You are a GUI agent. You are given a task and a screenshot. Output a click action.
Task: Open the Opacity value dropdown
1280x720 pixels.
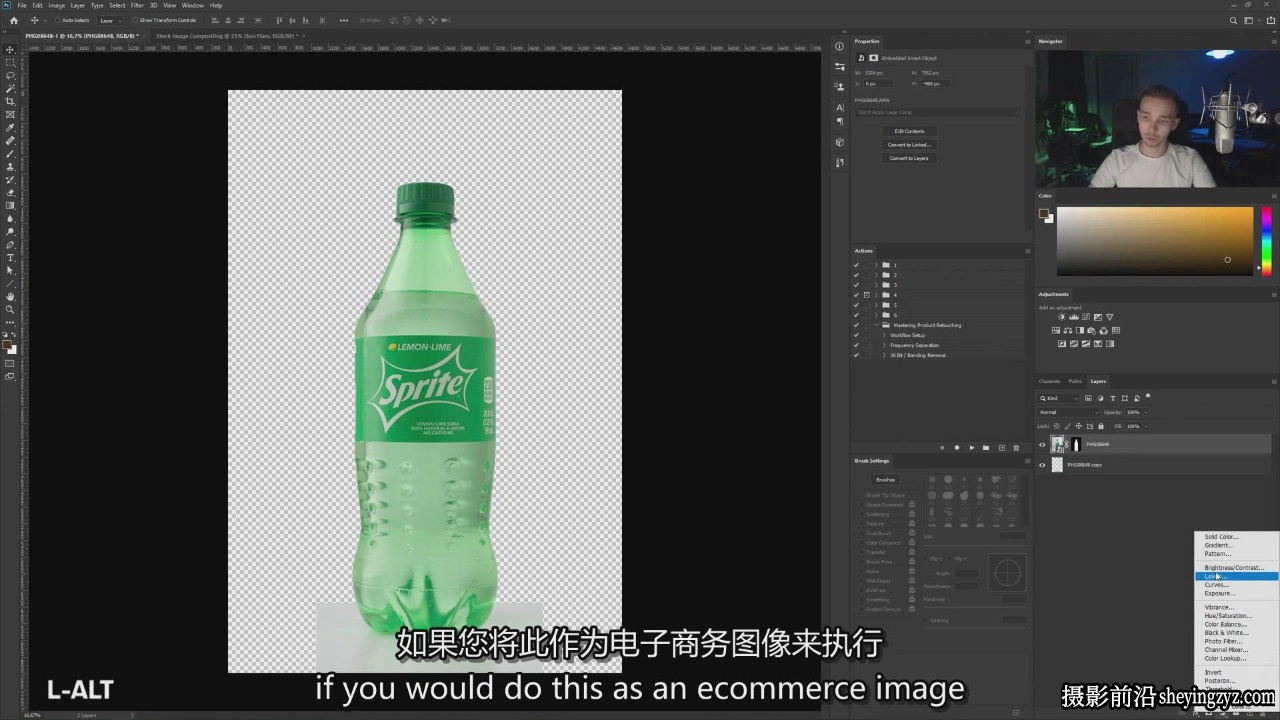[x=1145, y=412]
